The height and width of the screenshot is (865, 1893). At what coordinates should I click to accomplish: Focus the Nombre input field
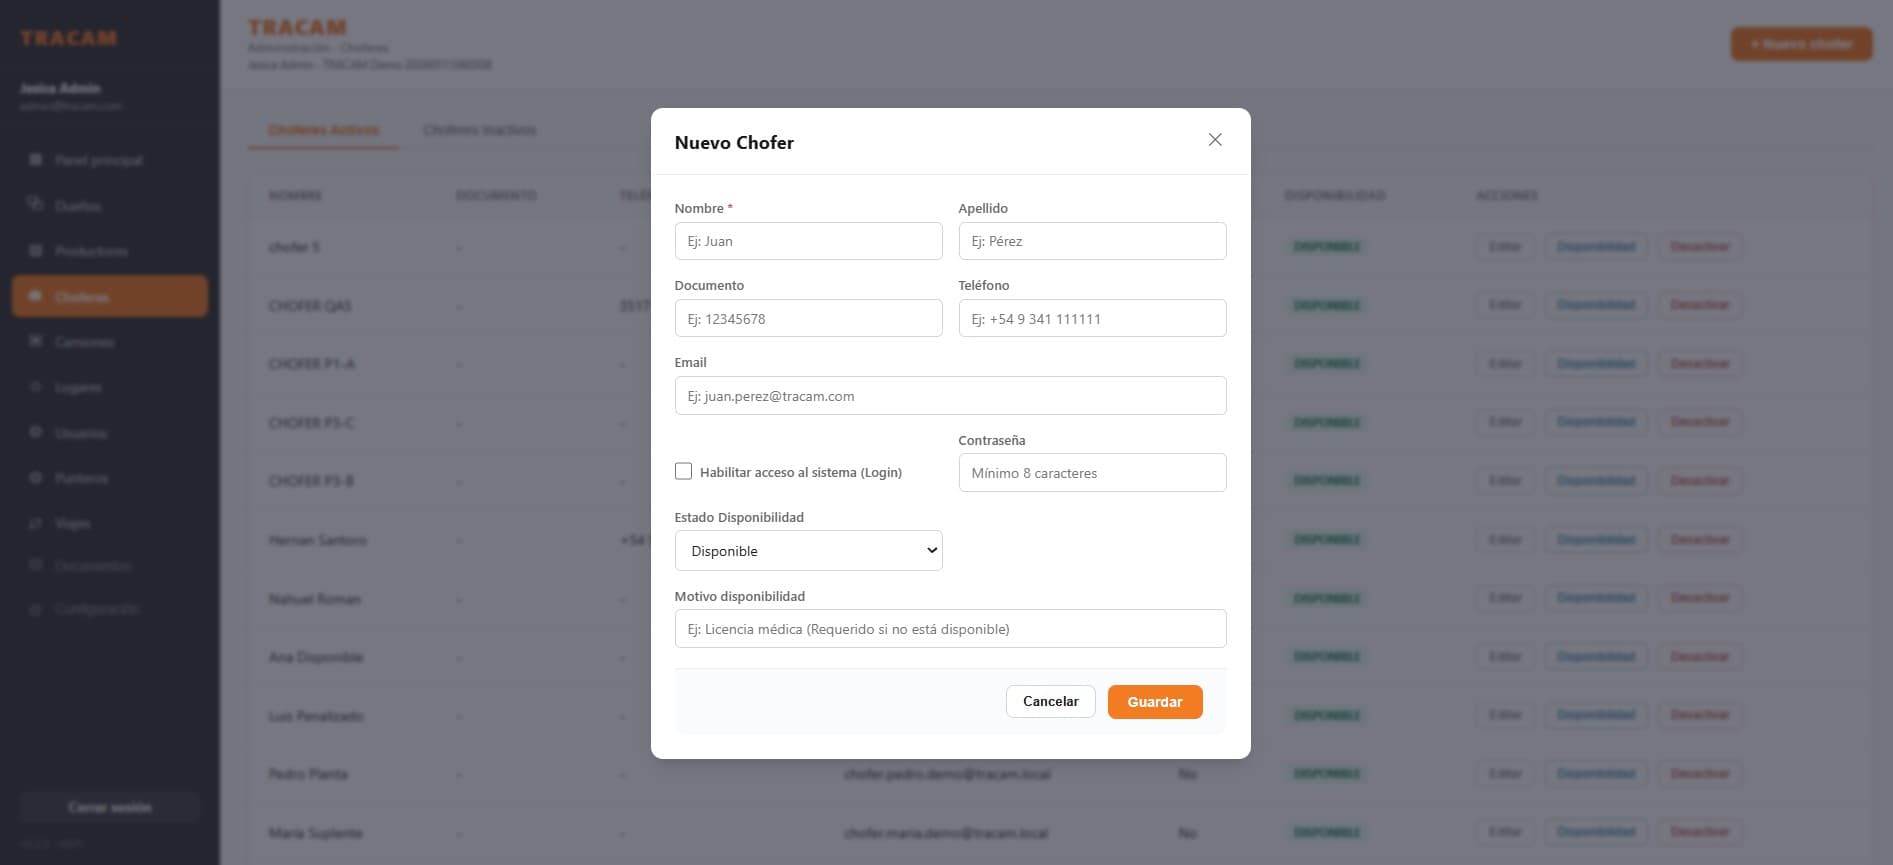(808, 241)
